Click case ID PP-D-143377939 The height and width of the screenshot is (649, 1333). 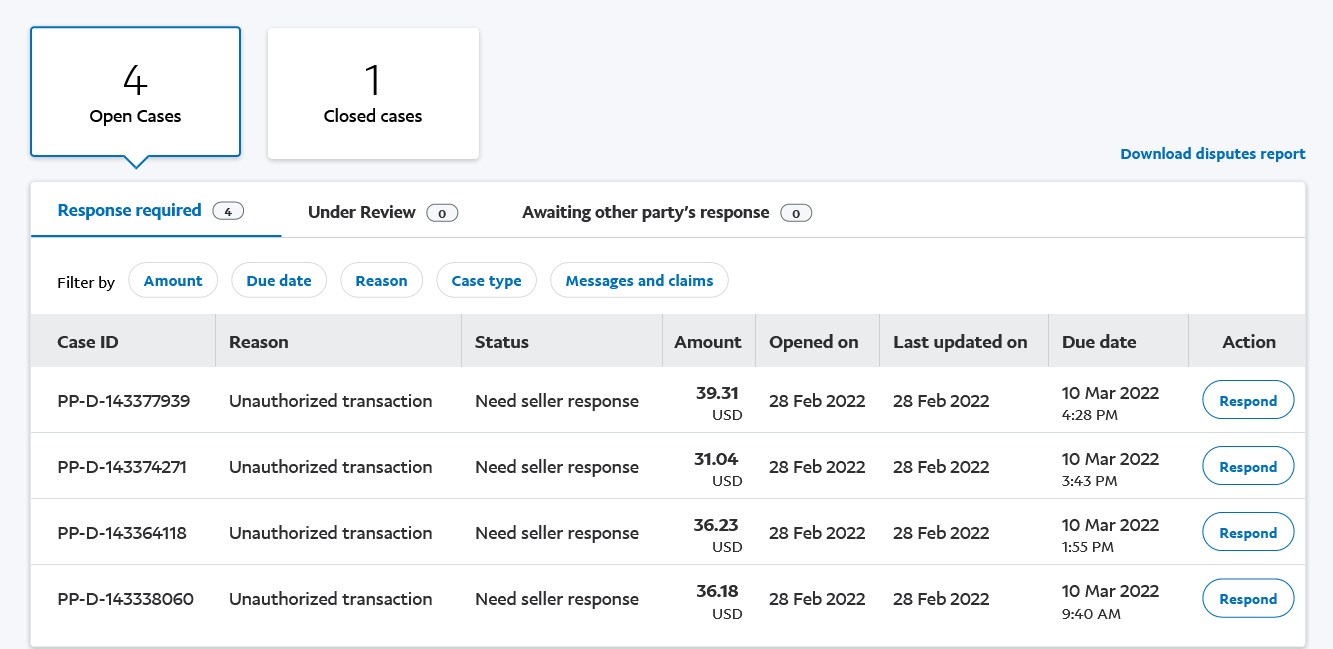tap(124, 401)
